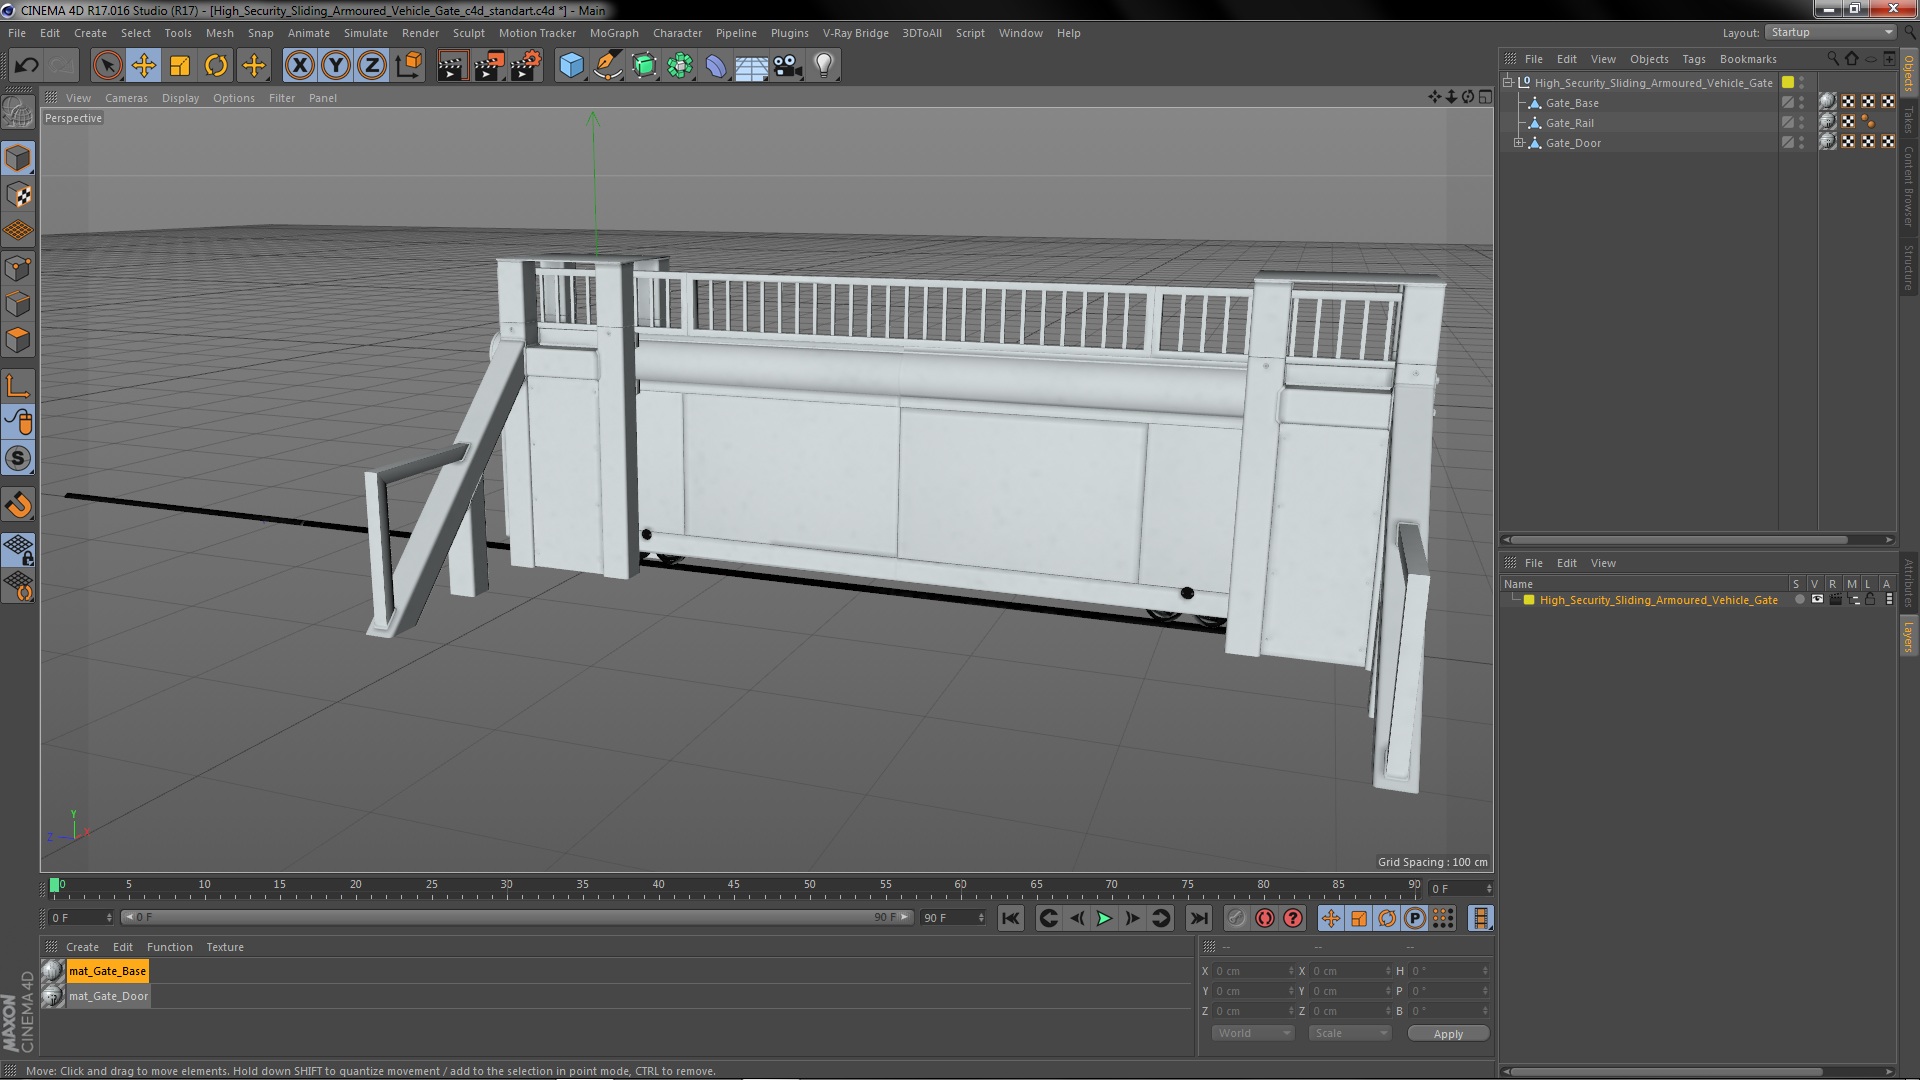This screenshot has height=1080, width=1920.
Task: Open the MoGraph menu
Action: point(614,33)
